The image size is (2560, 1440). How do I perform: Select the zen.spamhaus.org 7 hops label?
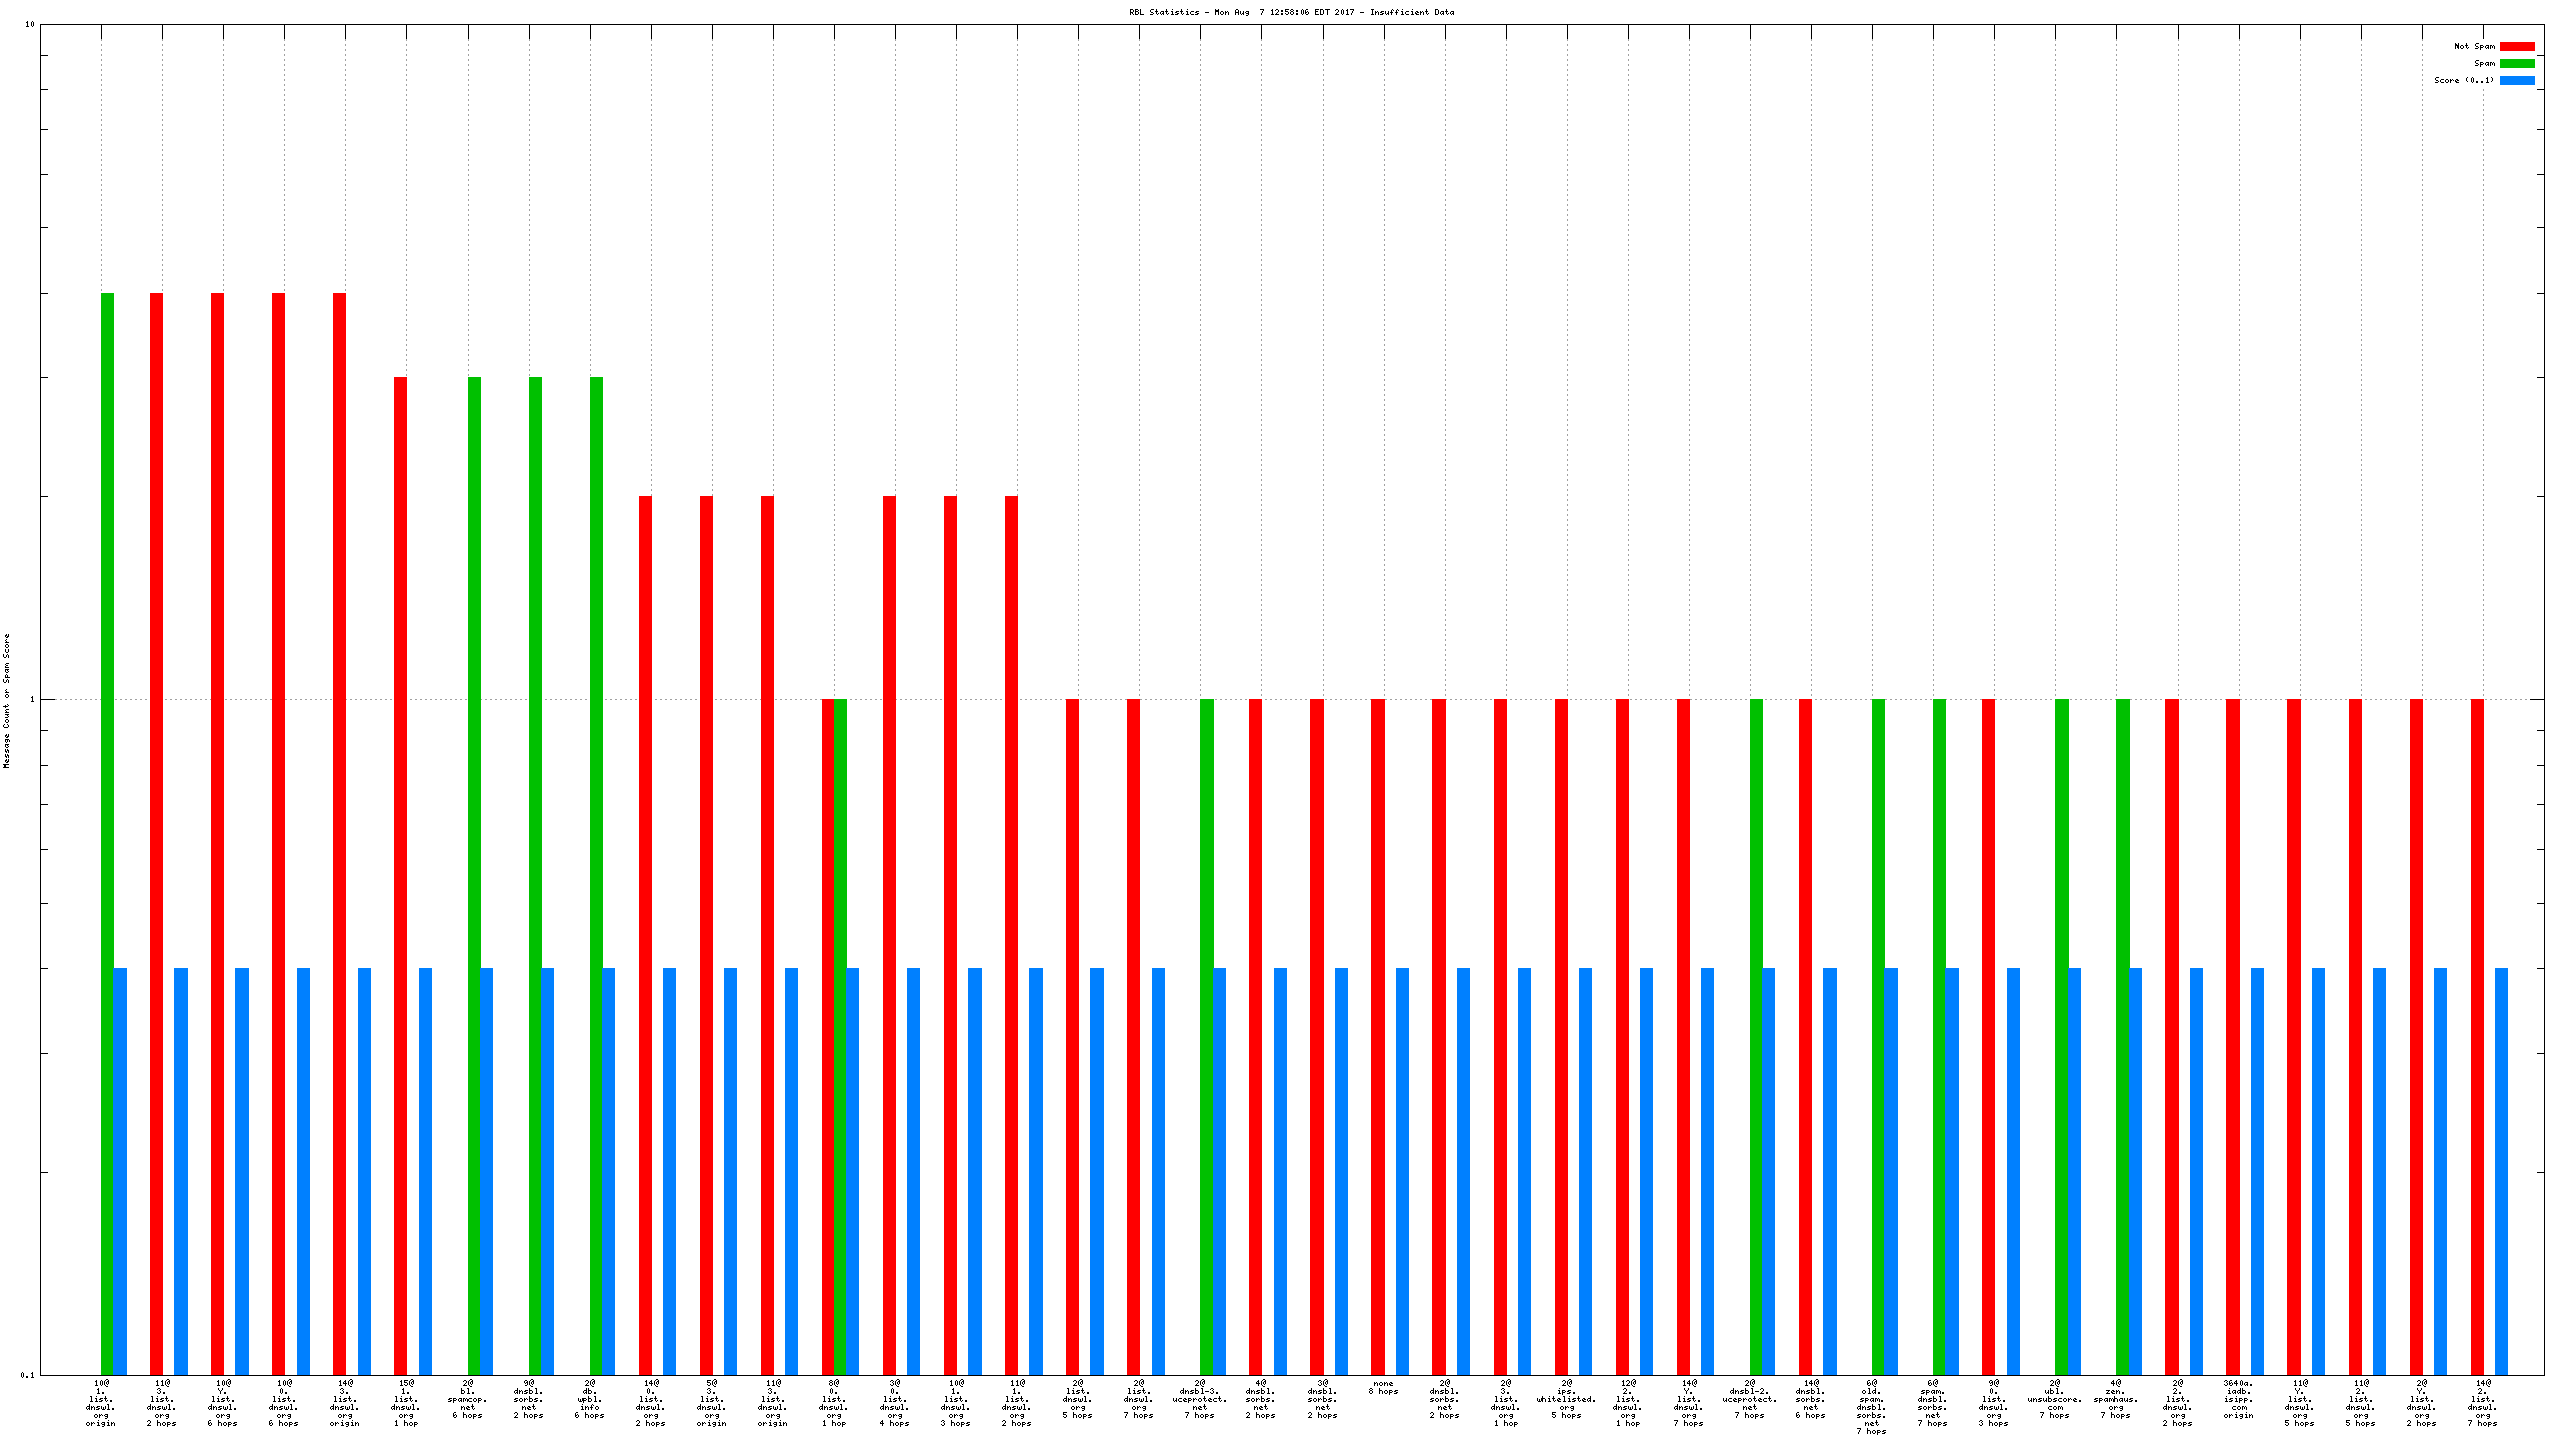(2115, 1399)
